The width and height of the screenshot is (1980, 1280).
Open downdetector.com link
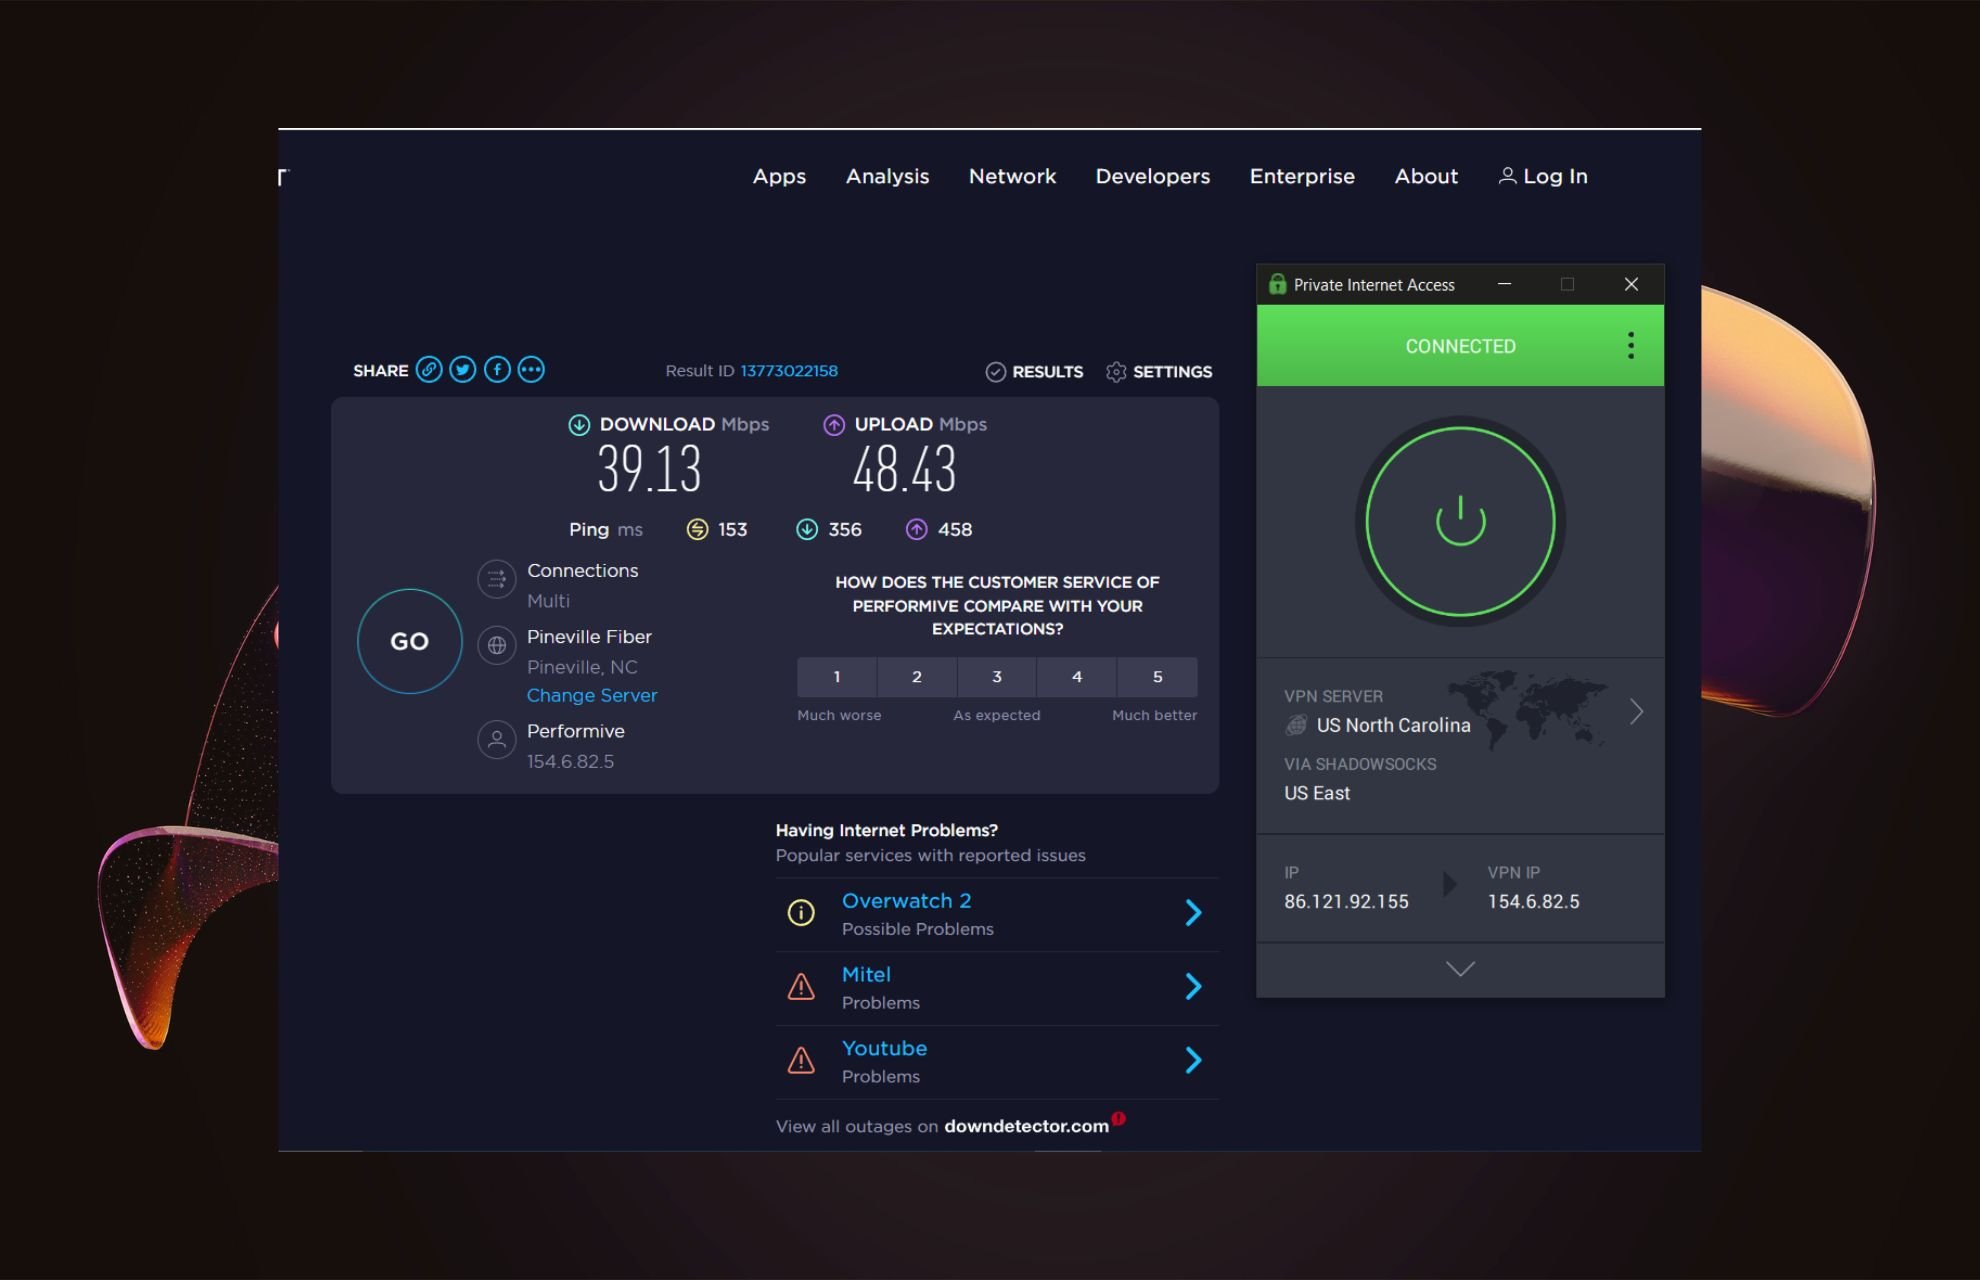point(1026,1126)
